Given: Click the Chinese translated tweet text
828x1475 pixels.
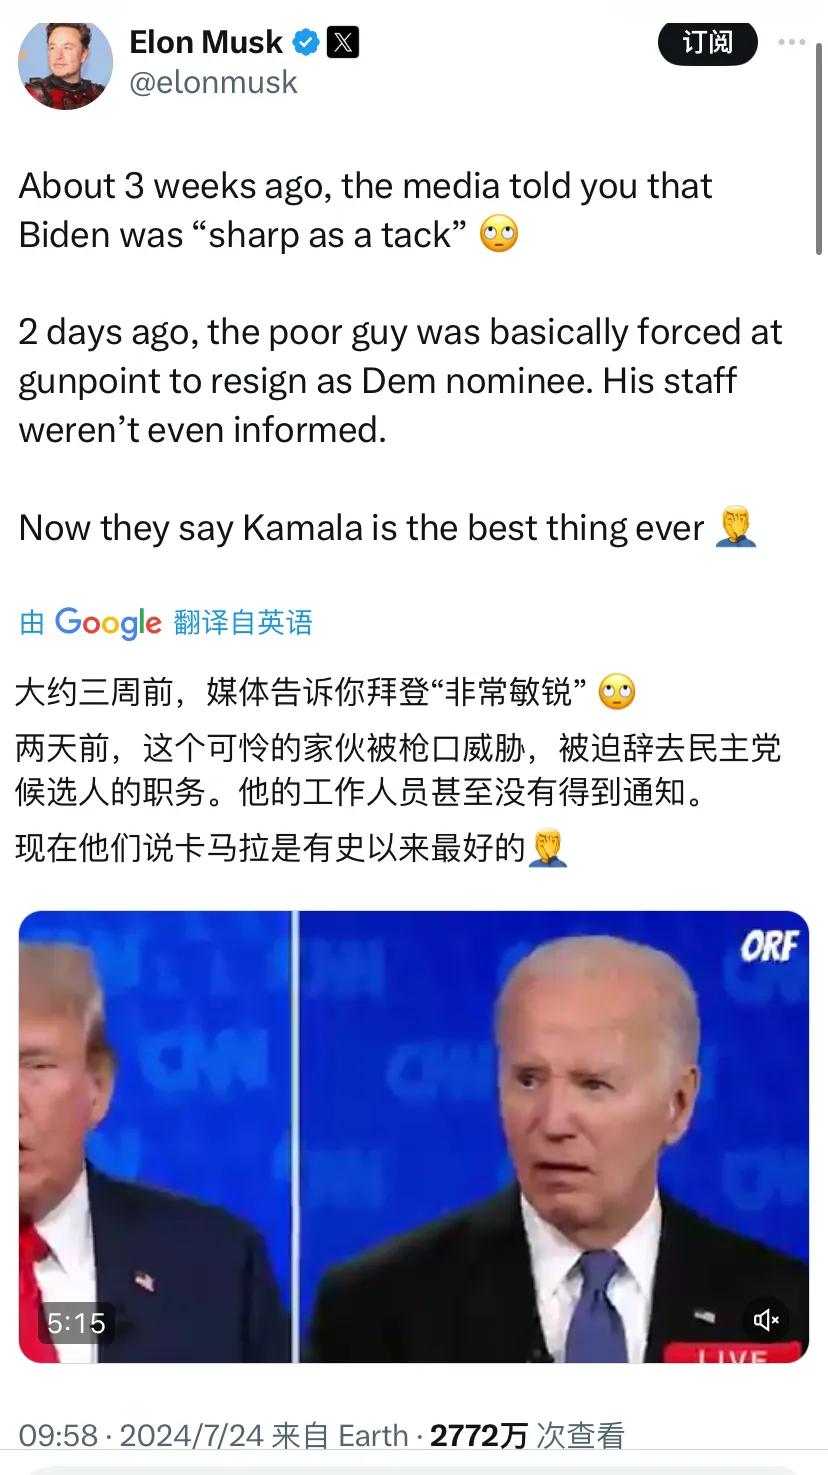Looking at the screenshot, I should click(398, 770).
